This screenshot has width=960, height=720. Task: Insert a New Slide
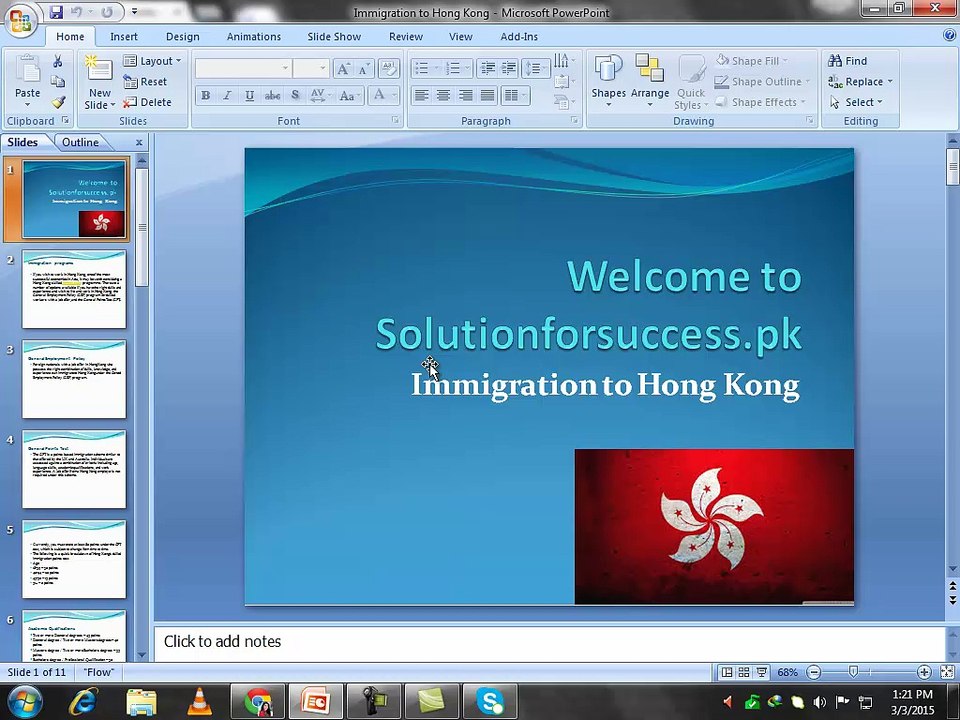pos(99,82)
